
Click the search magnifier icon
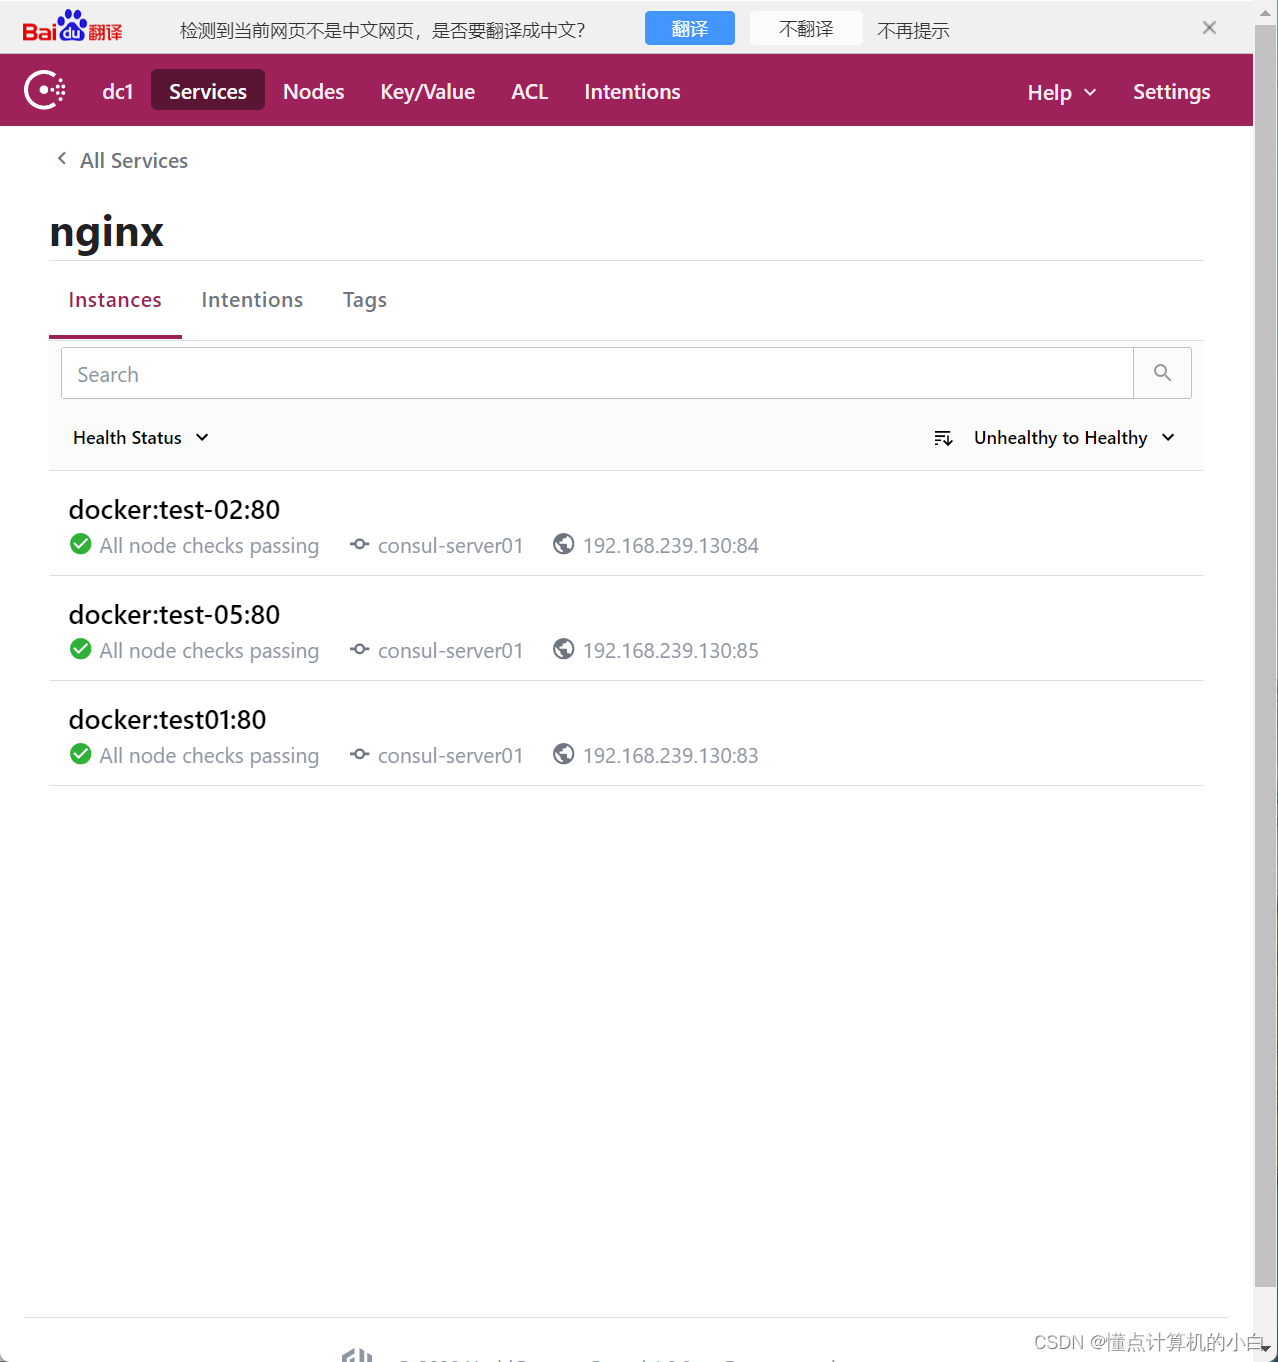click(x=1161, y=372)
